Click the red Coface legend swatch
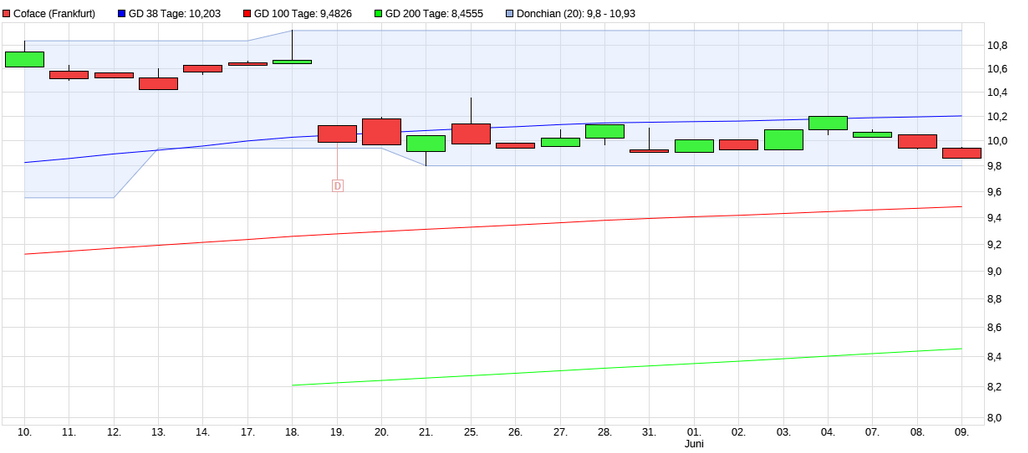 click(7, 15)
